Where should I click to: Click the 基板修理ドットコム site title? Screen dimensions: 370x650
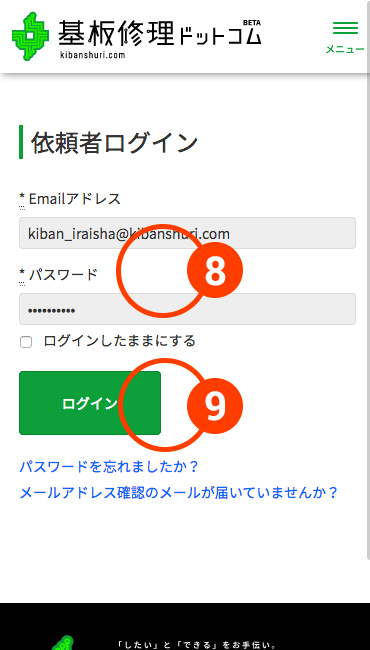coord(160,32)
